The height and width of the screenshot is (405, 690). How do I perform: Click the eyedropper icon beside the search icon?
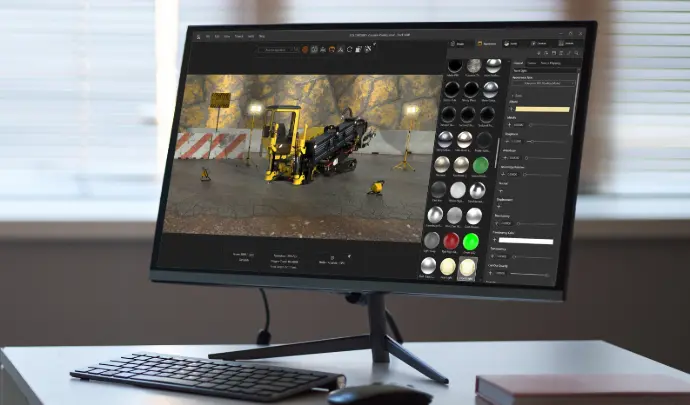click(569, 53)
